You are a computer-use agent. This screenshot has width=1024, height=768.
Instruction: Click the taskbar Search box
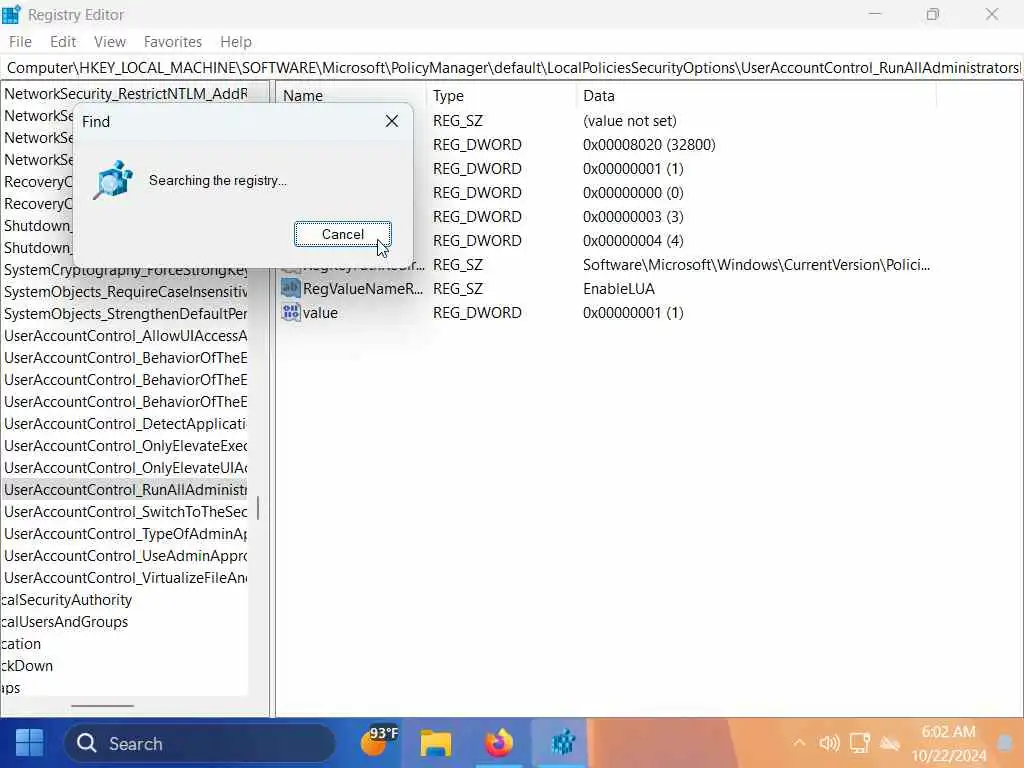click(199, 743)
